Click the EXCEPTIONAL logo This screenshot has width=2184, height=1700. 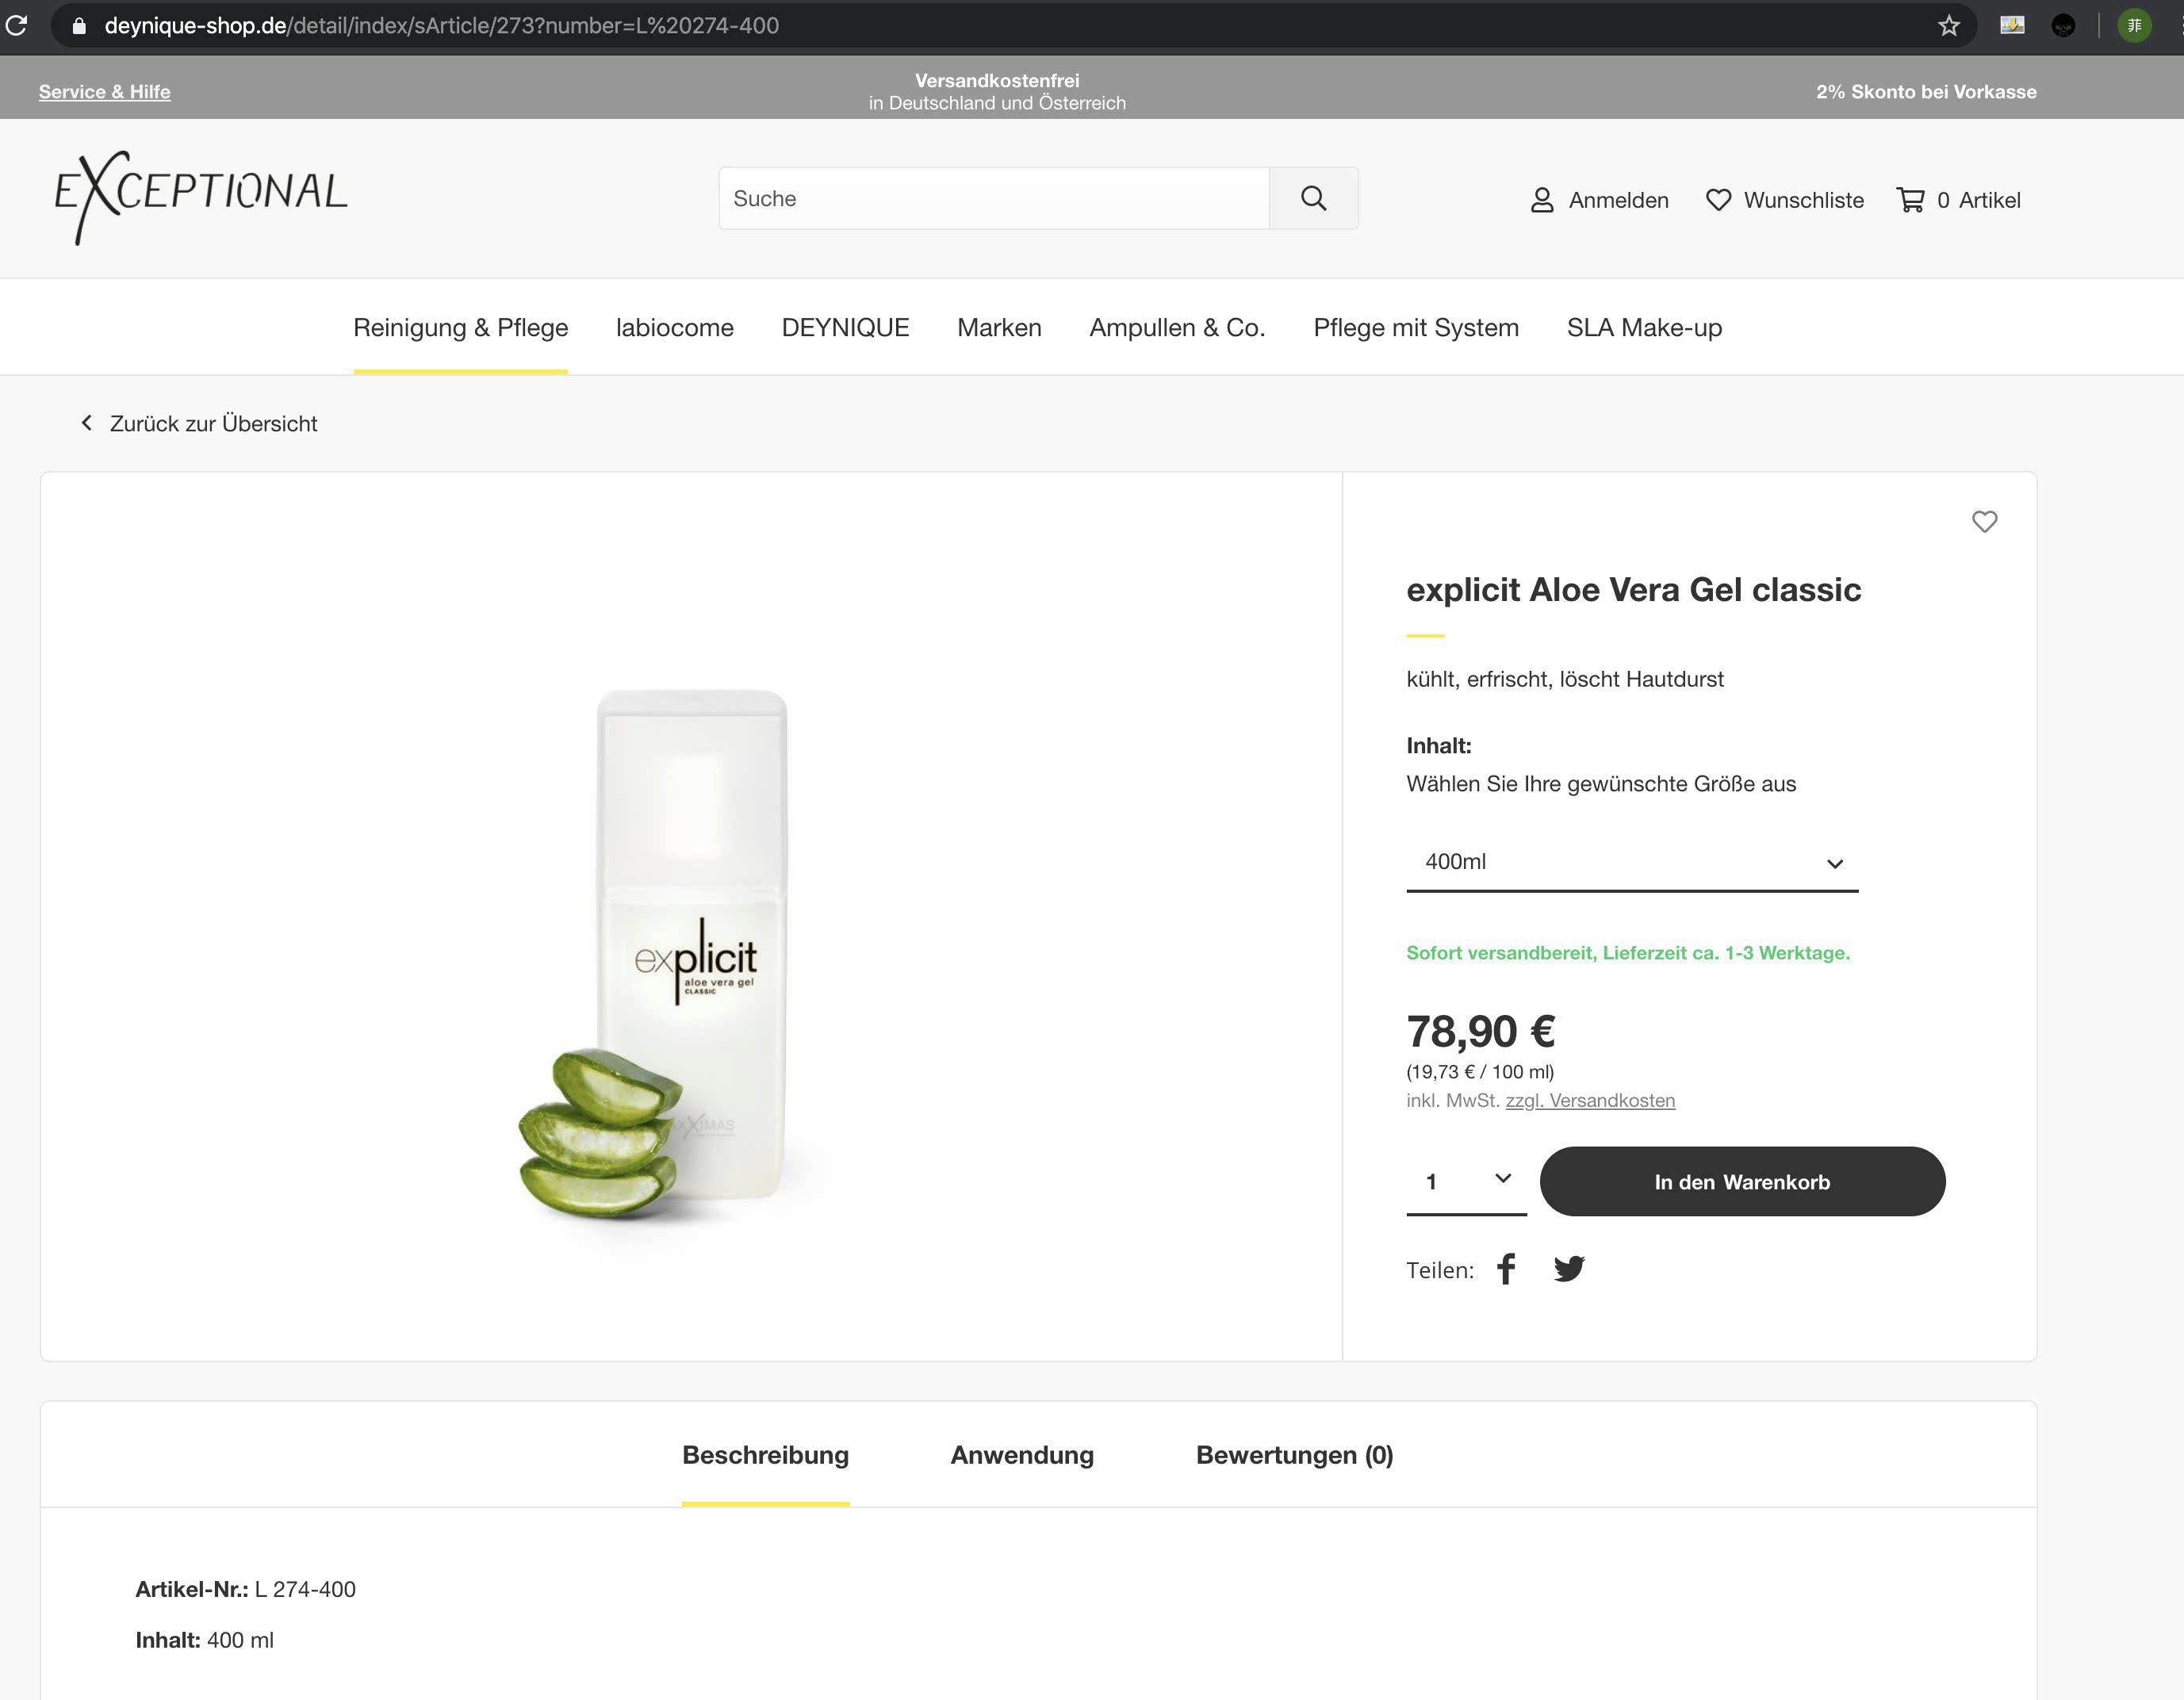(201, 197)
